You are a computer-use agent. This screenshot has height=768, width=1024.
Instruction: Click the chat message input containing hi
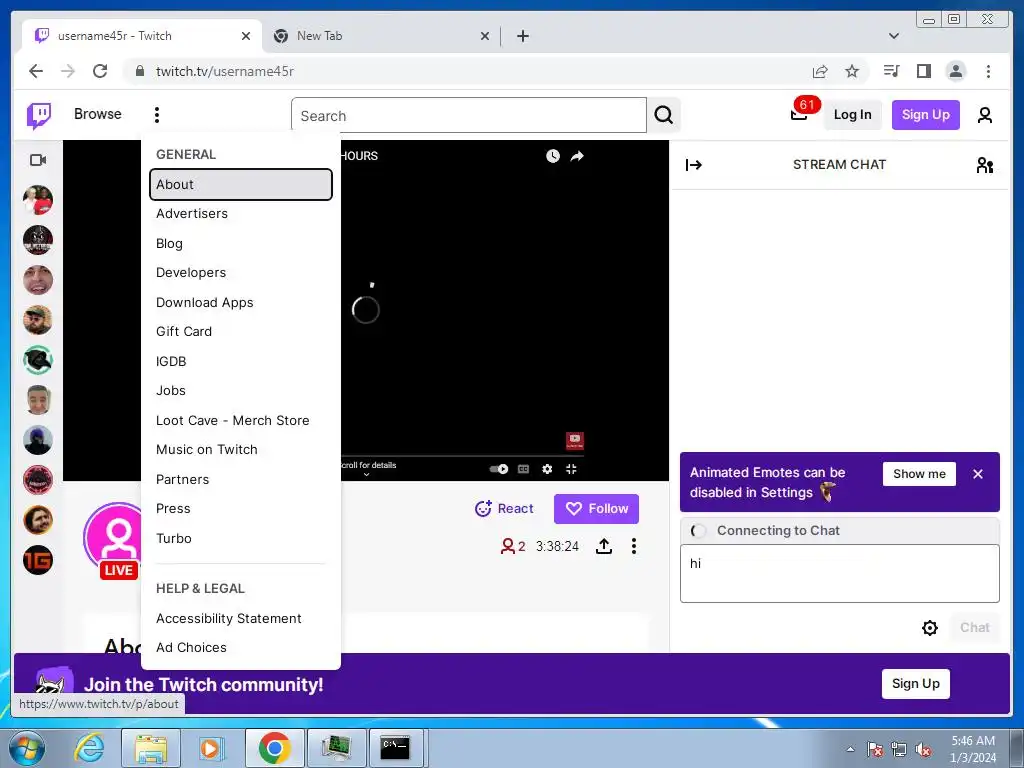tap(839, 573)
